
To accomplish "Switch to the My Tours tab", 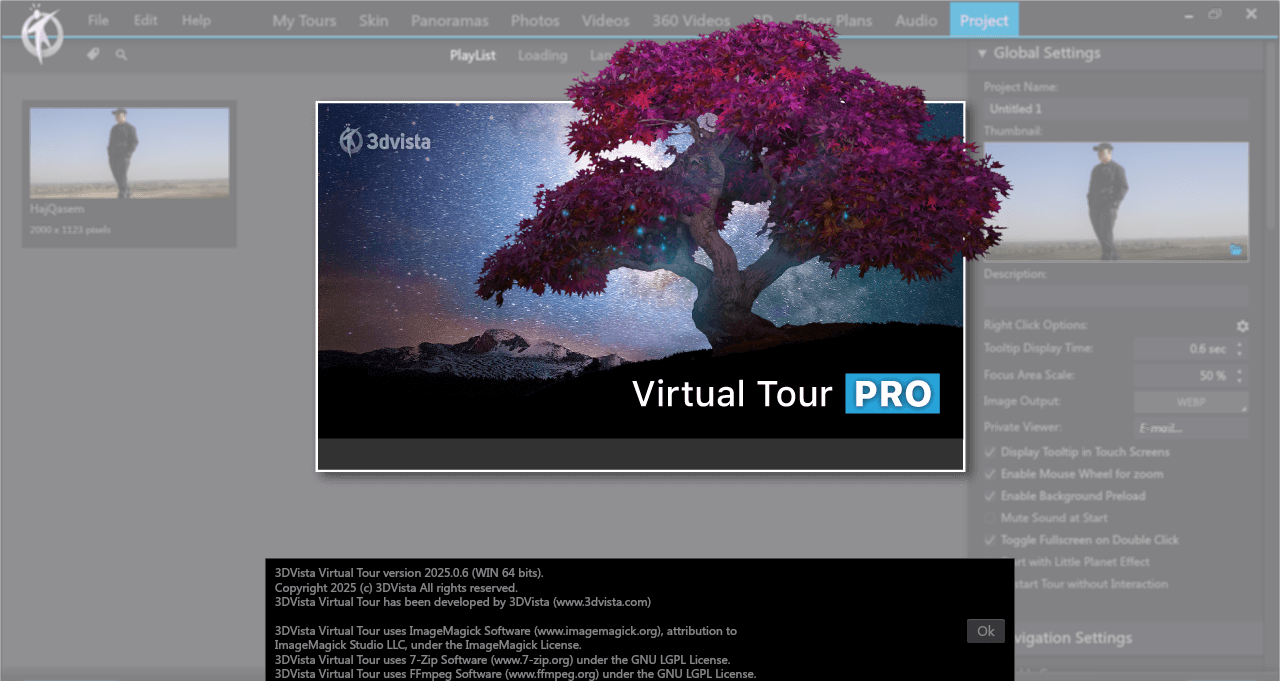I will click(x=304, y=20).
